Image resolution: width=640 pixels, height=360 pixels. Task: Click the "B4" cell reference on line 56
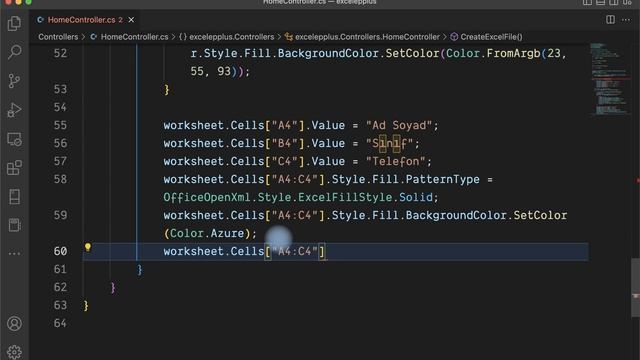coord(284,143)
